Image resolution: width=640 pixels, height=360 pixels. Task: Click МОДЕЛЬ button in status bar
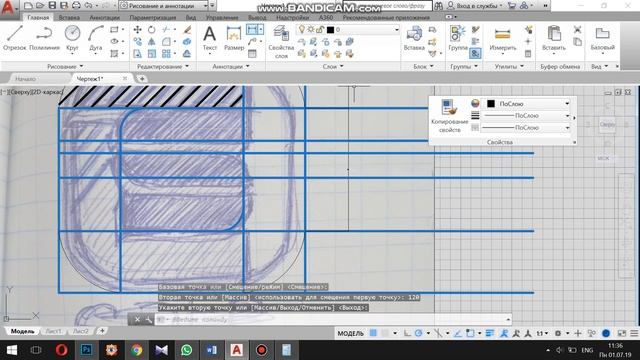(350, 333)
